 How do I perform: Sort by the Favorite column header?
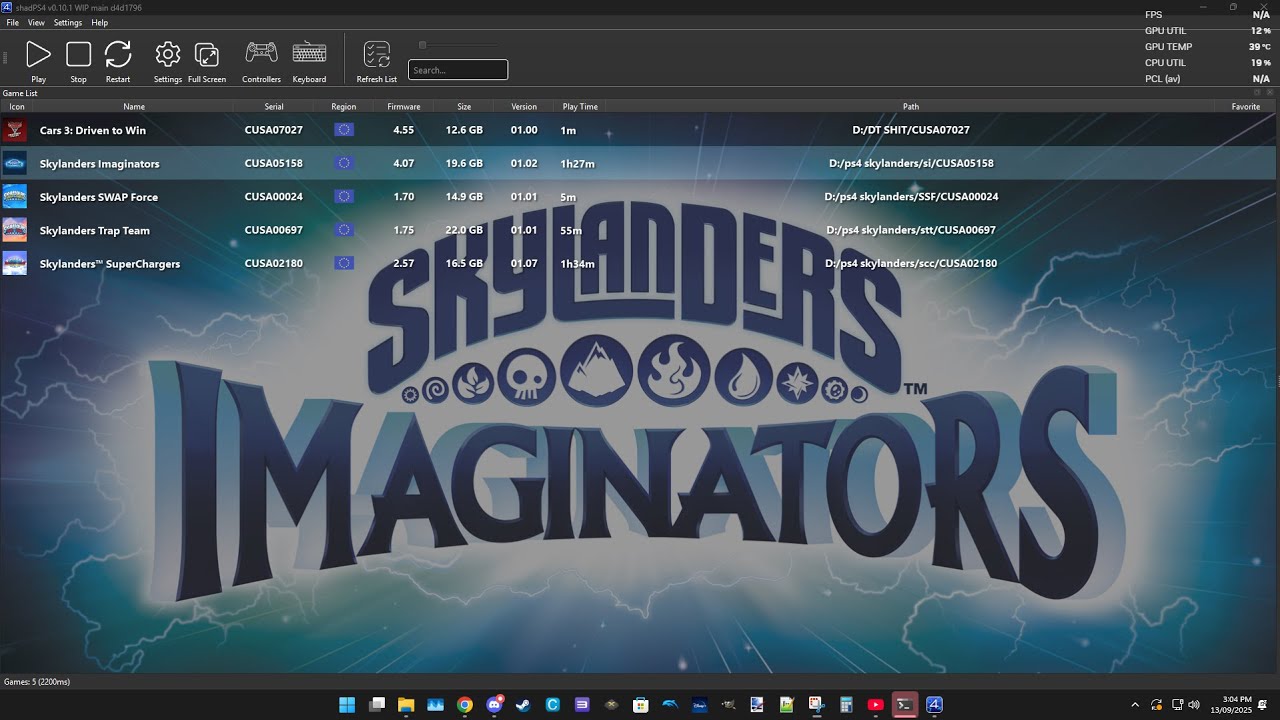1246,106
